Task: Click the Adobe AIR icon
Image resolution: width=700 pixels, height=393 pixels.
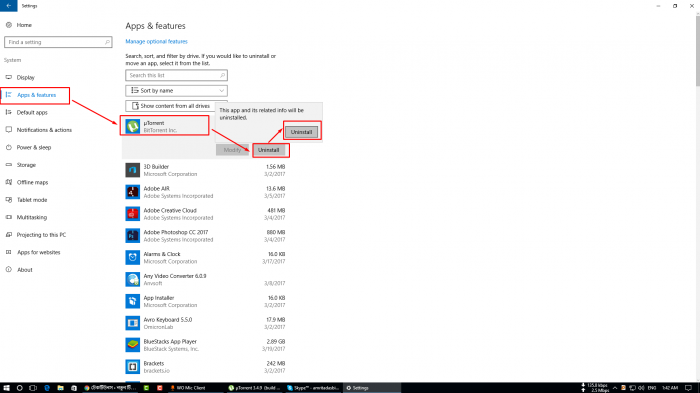Action: pos(133,192)
